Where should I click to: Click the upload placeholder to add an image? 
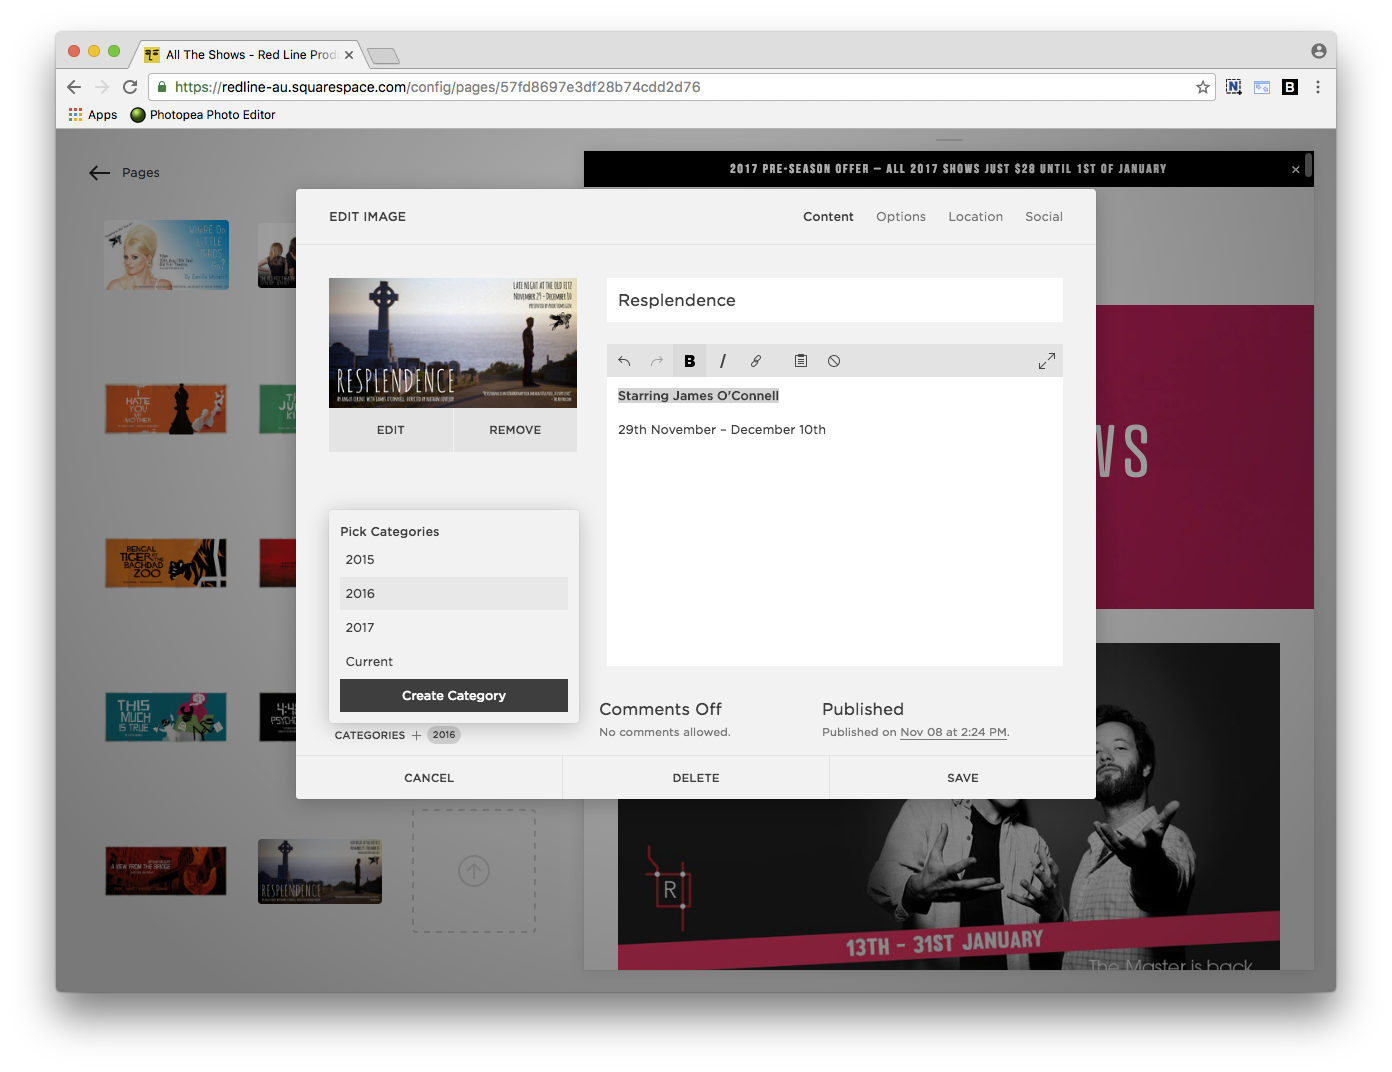(x=474, y=871)
